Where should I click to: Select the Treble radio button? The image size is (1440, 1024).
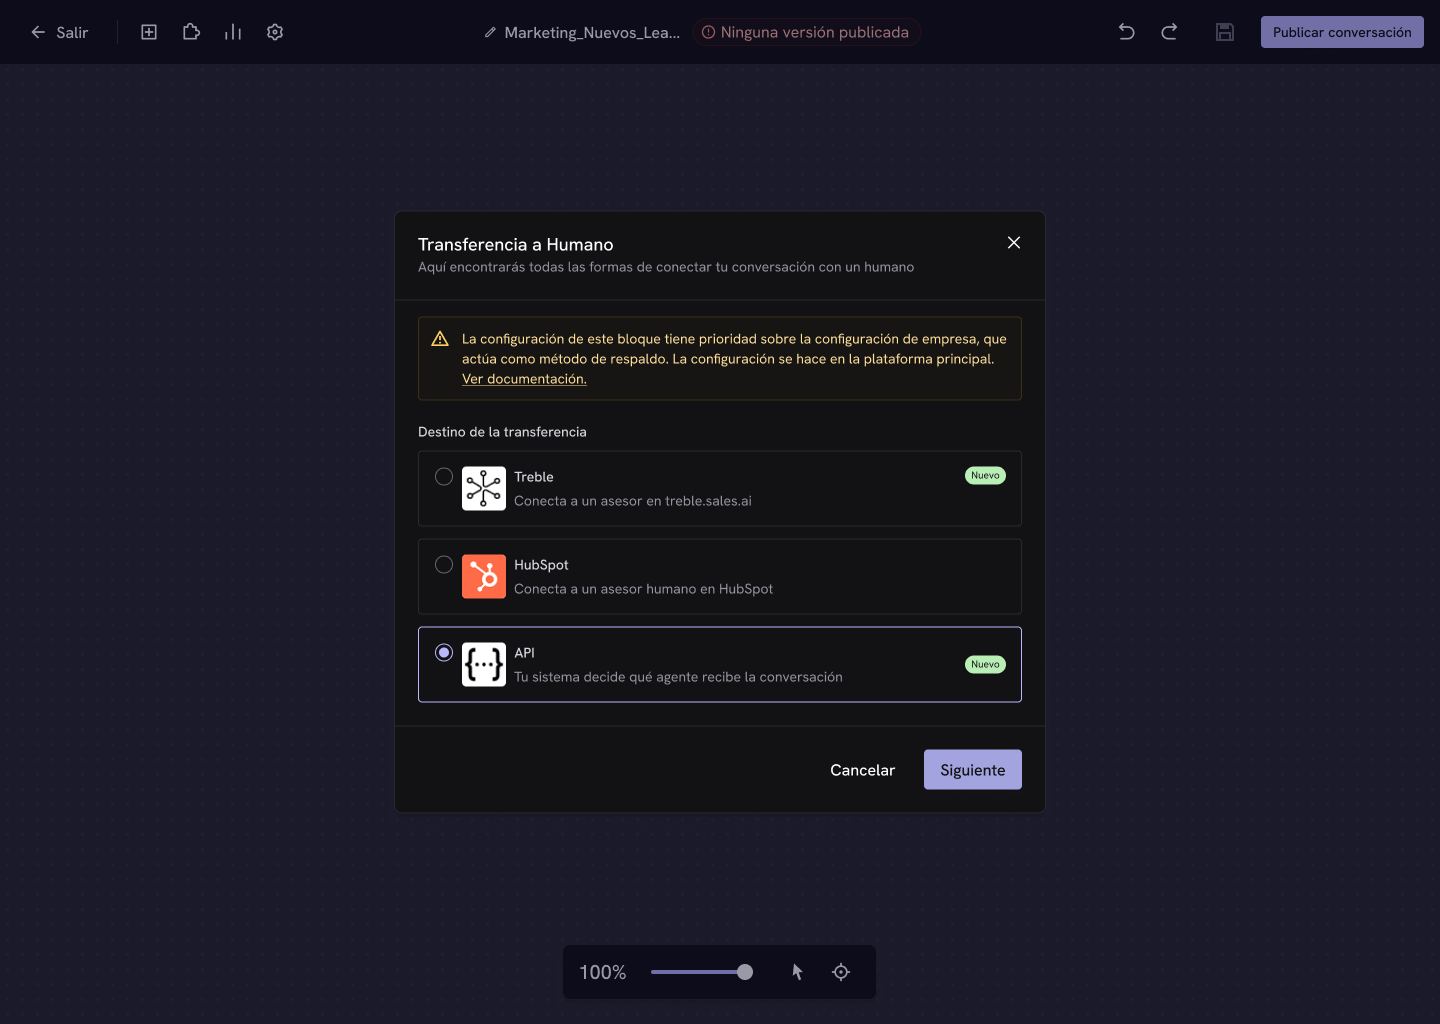444,477
